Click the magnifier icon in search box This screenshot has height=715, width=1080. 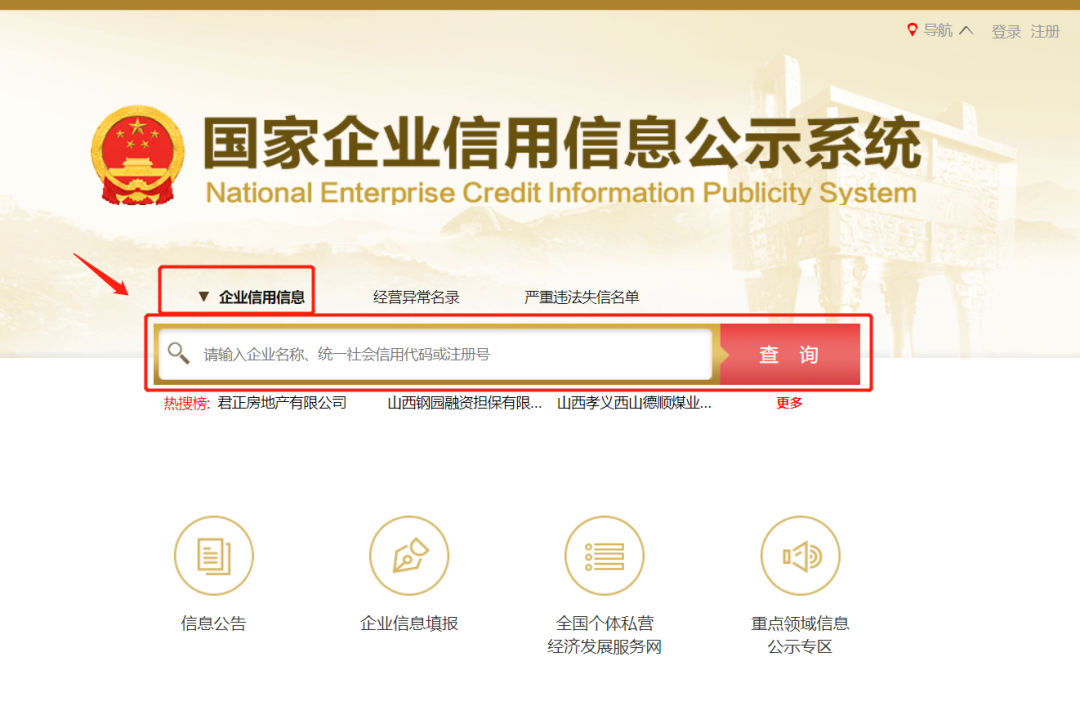[178, 353]
